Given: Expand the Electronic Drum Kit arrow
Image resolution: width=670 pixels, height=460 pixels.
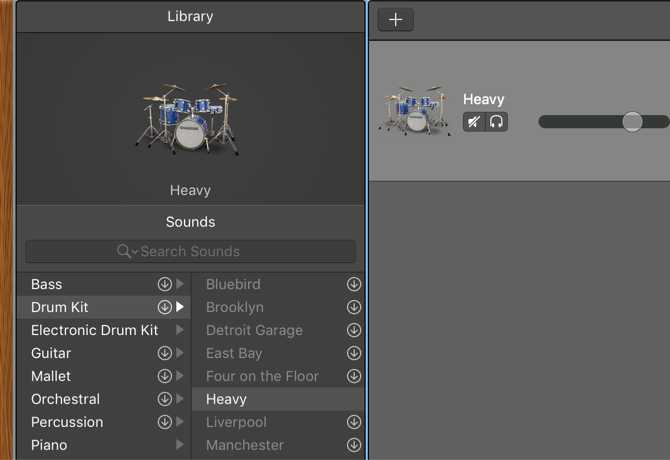Looking at the screenshot, I should tap(180, 331).
